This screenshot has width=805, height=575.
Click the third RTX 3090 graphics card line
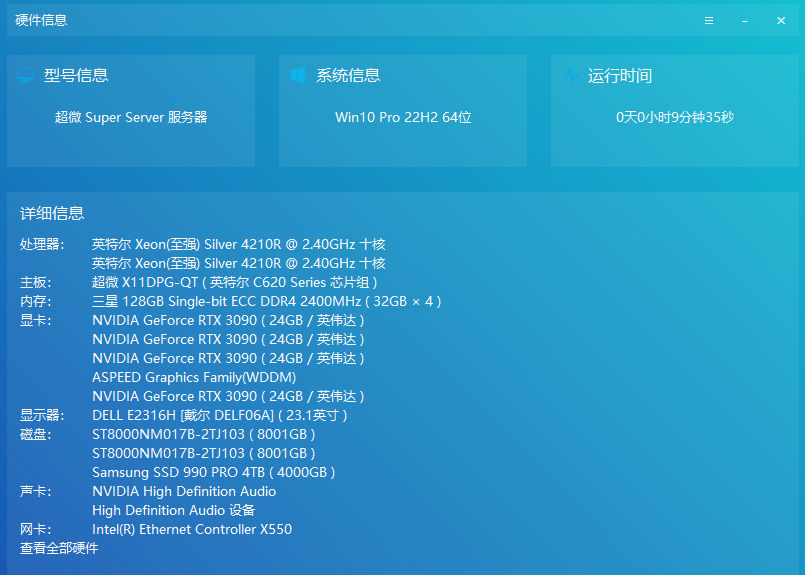click(x=228, y=358)
